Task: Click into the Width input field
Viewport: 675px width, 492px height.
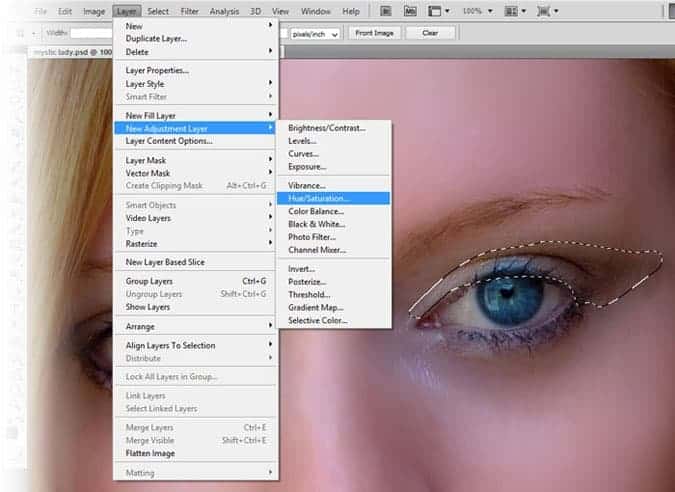Action: tap(91, 33)
